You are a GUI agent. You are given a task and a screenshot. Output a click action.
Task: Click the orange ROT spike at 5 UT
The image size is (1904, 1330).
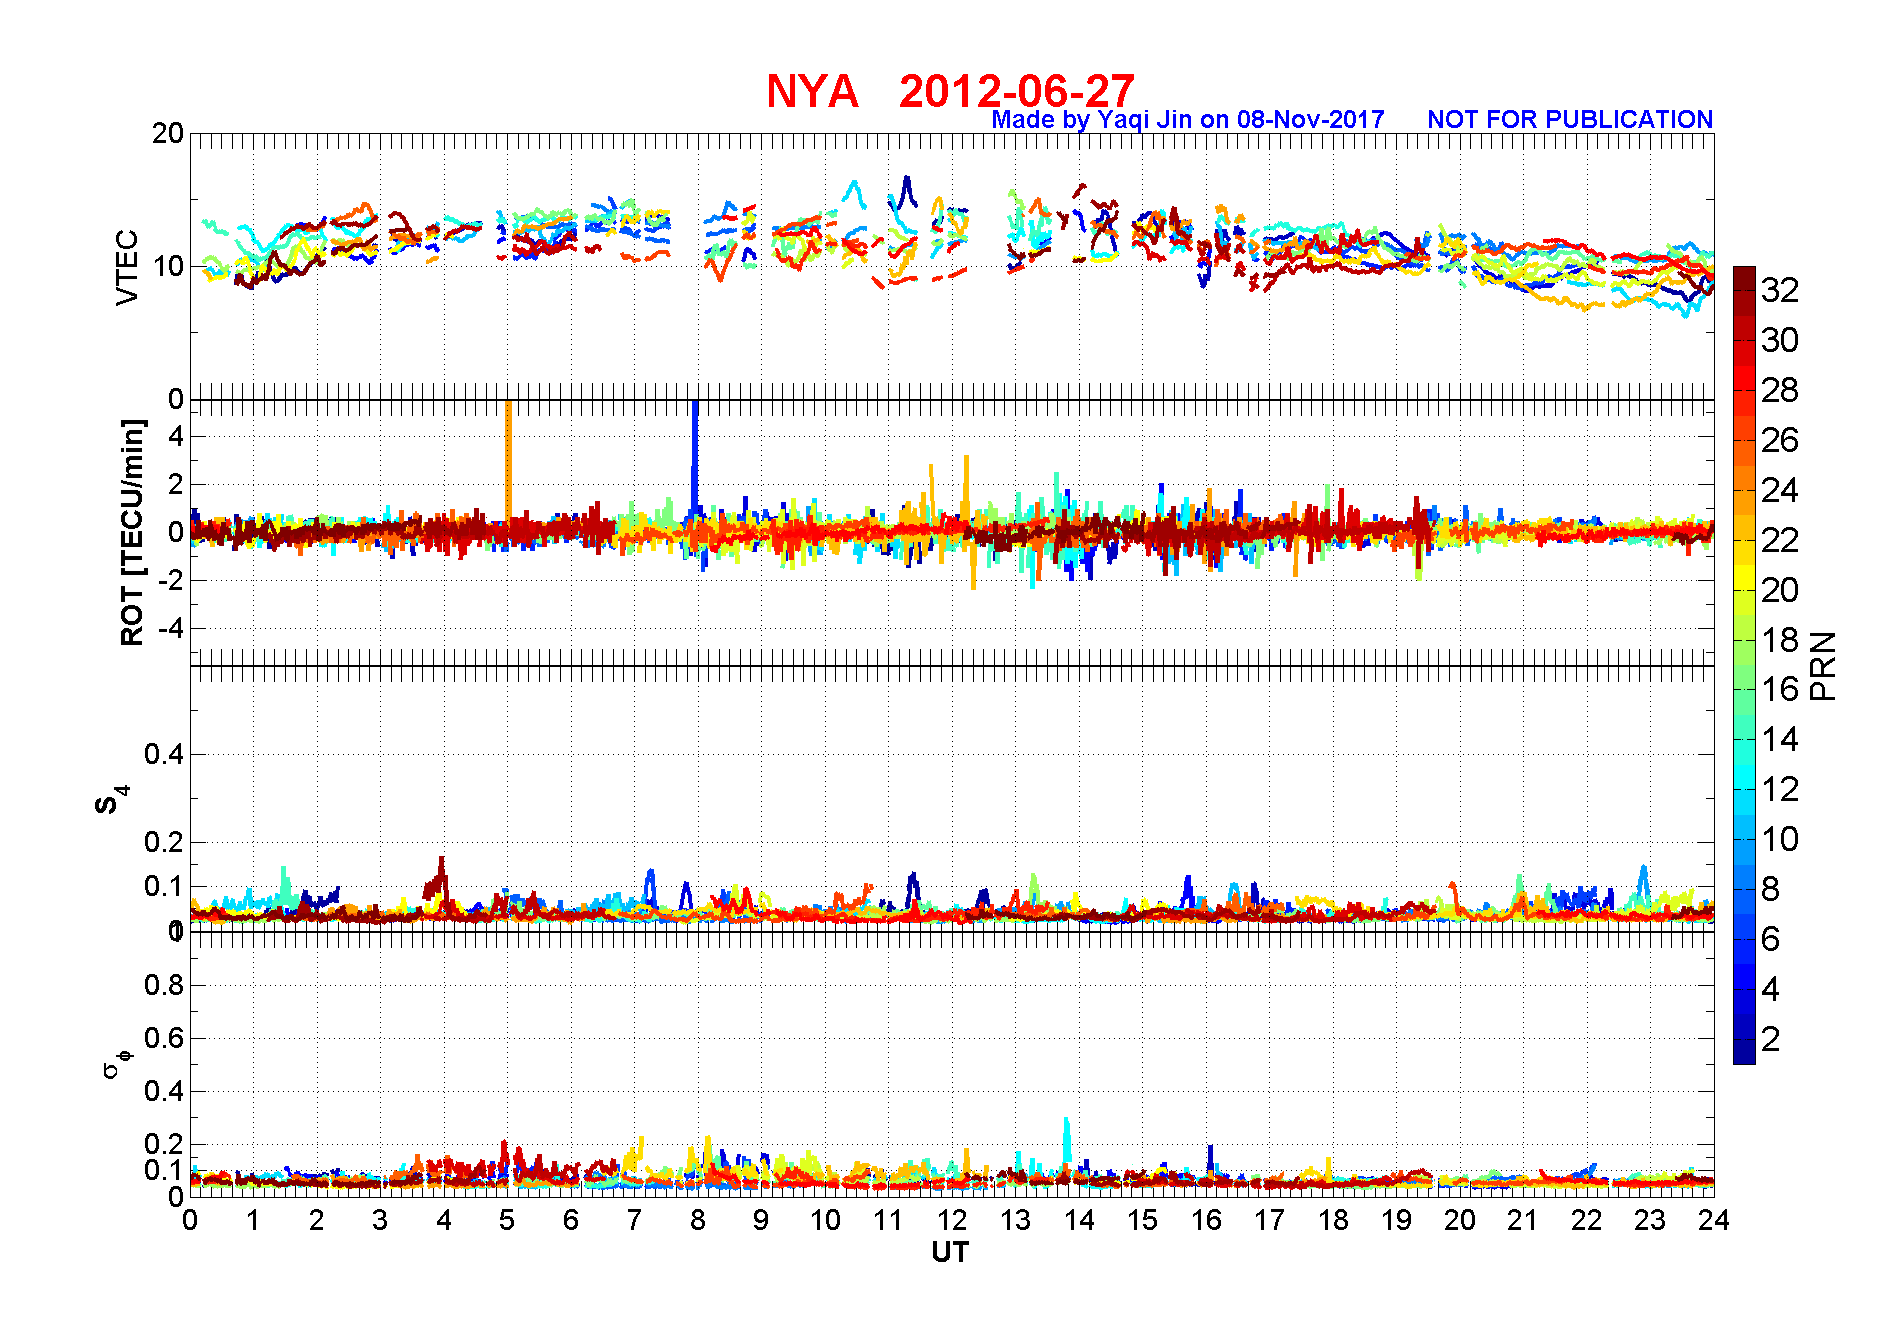pos(508,460)
